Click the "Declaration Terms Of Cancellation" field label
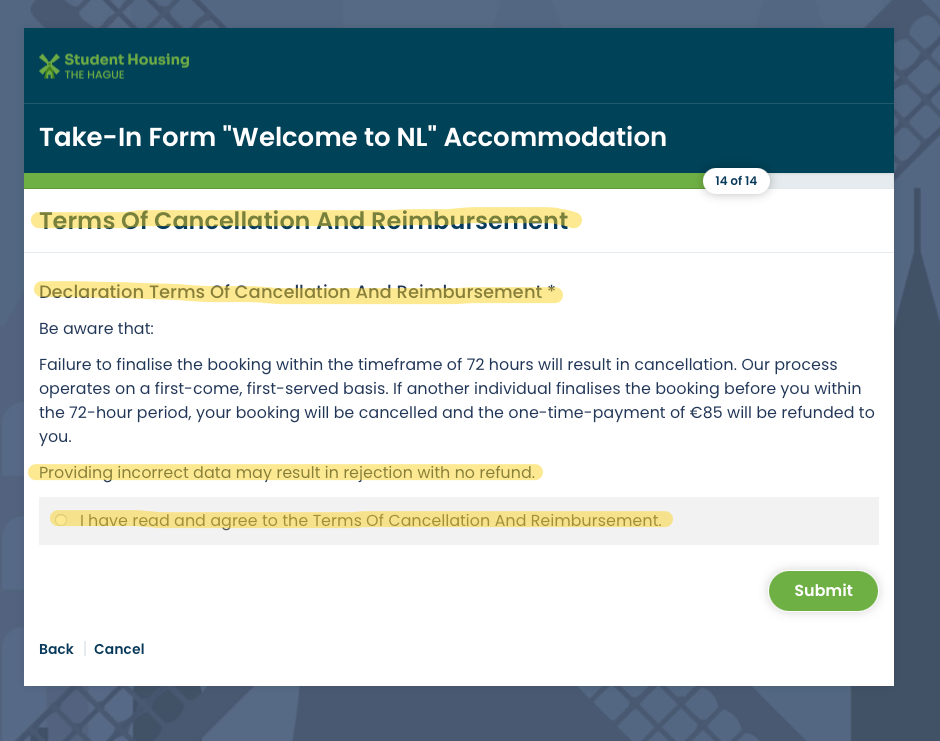Screen dimensions: 940x741 (x=290, y=292)
